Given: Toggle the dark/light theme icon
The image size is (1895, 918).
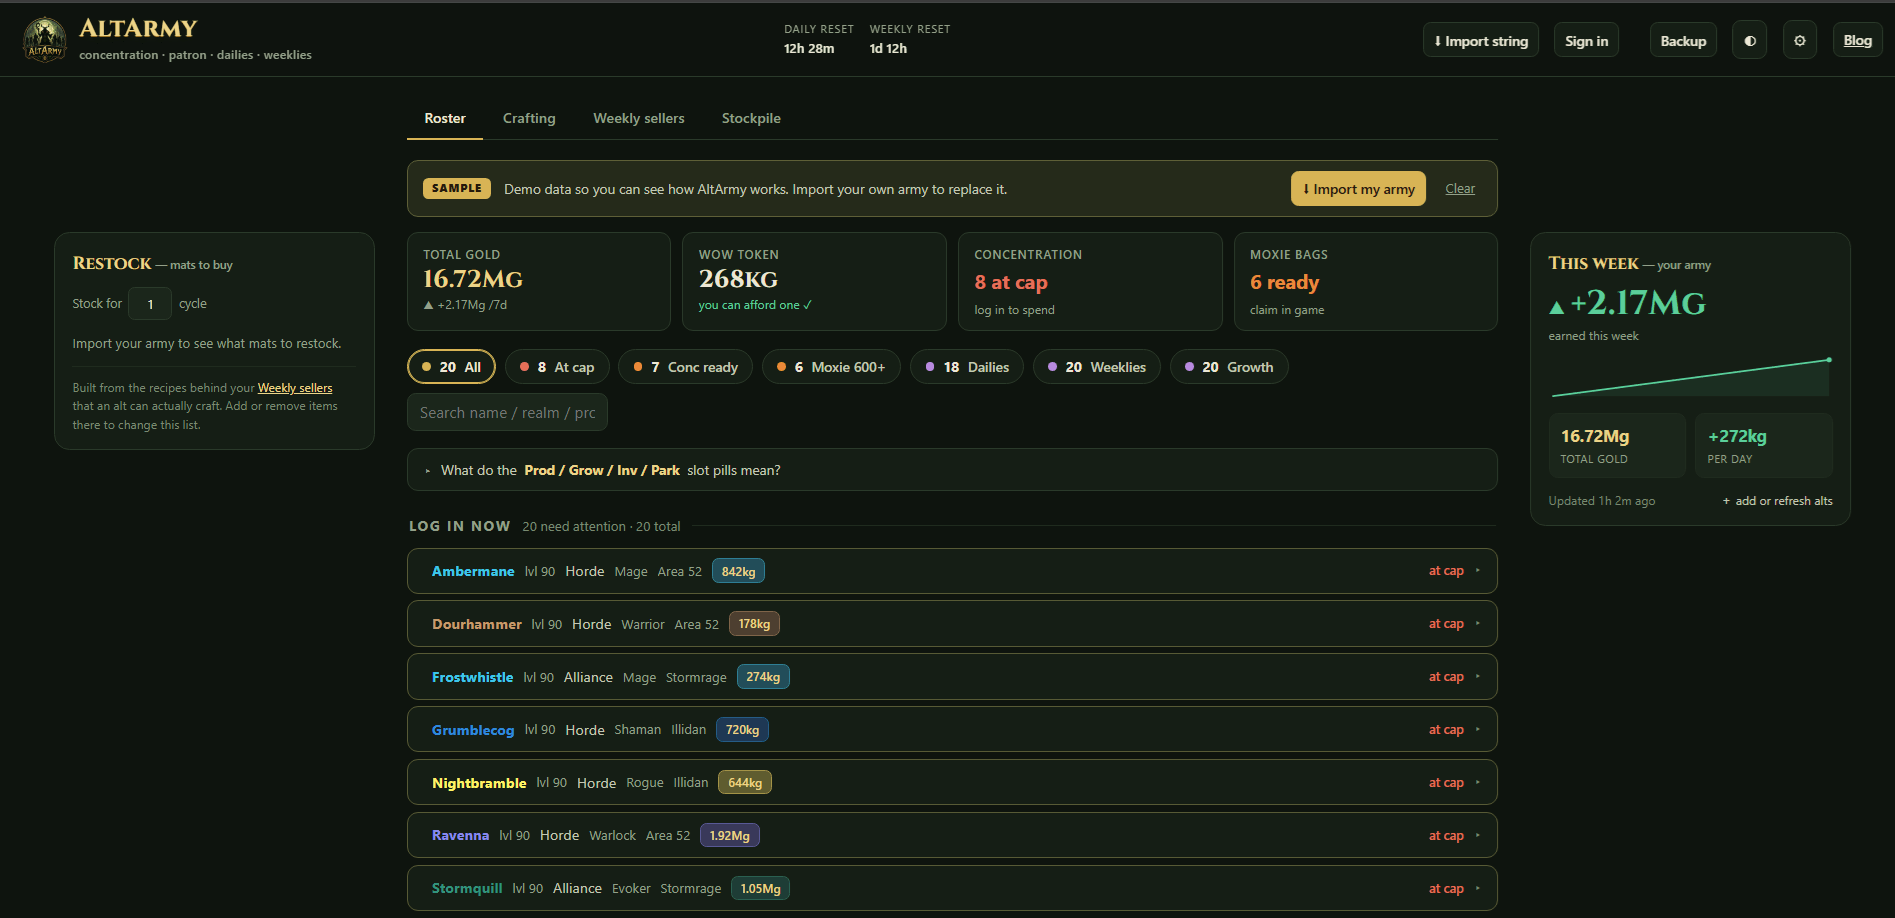Looking at the screenshot, I should pyautogui.click(x=1749, y=41).
